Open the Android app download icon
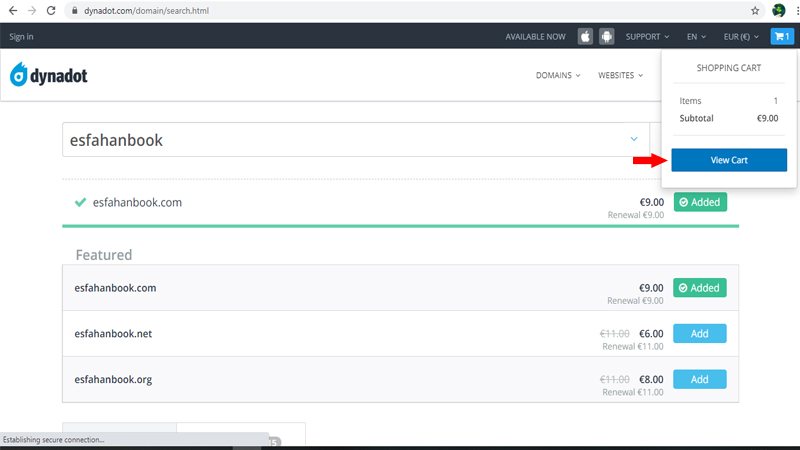The height and width of the screenshot is (450, 800). click(607, 37)
